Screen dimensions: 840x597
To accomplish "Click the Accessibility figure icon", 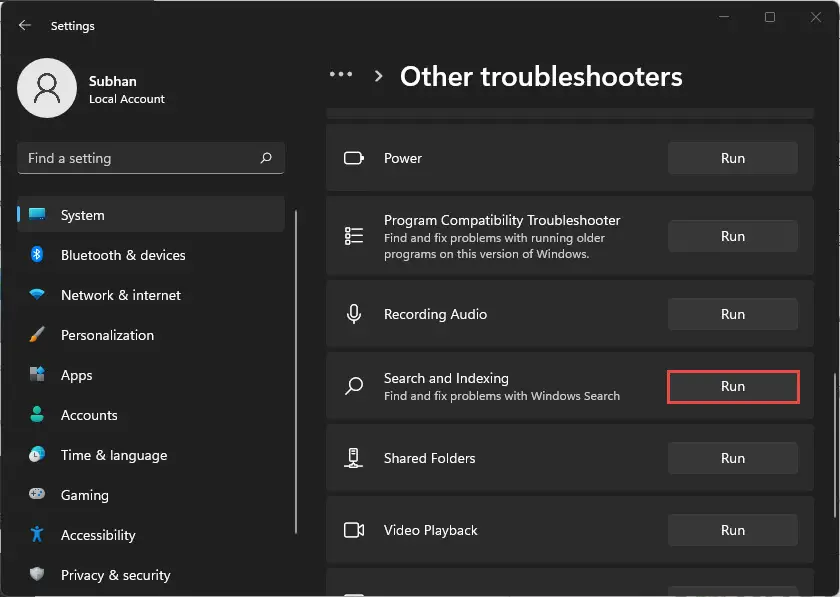I will [37, 534].
